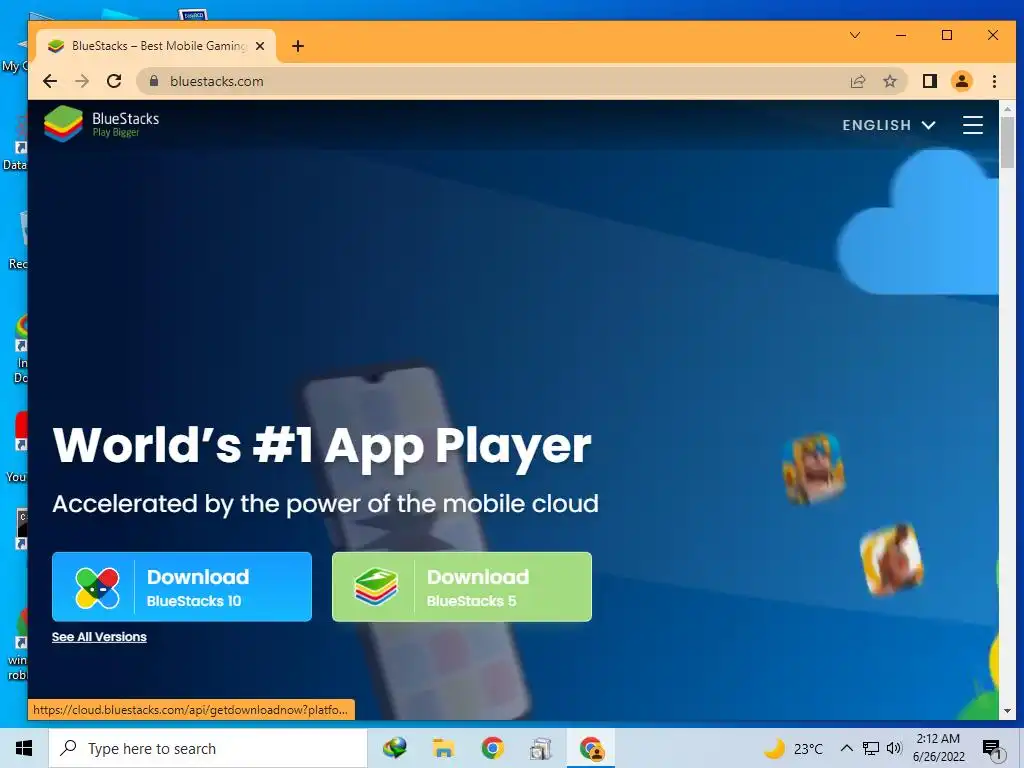The width and height of the screenshot is (1024, 768).
Task: Open the network icon in system tray
Action: pyautogui.click(x=871, y=748)
